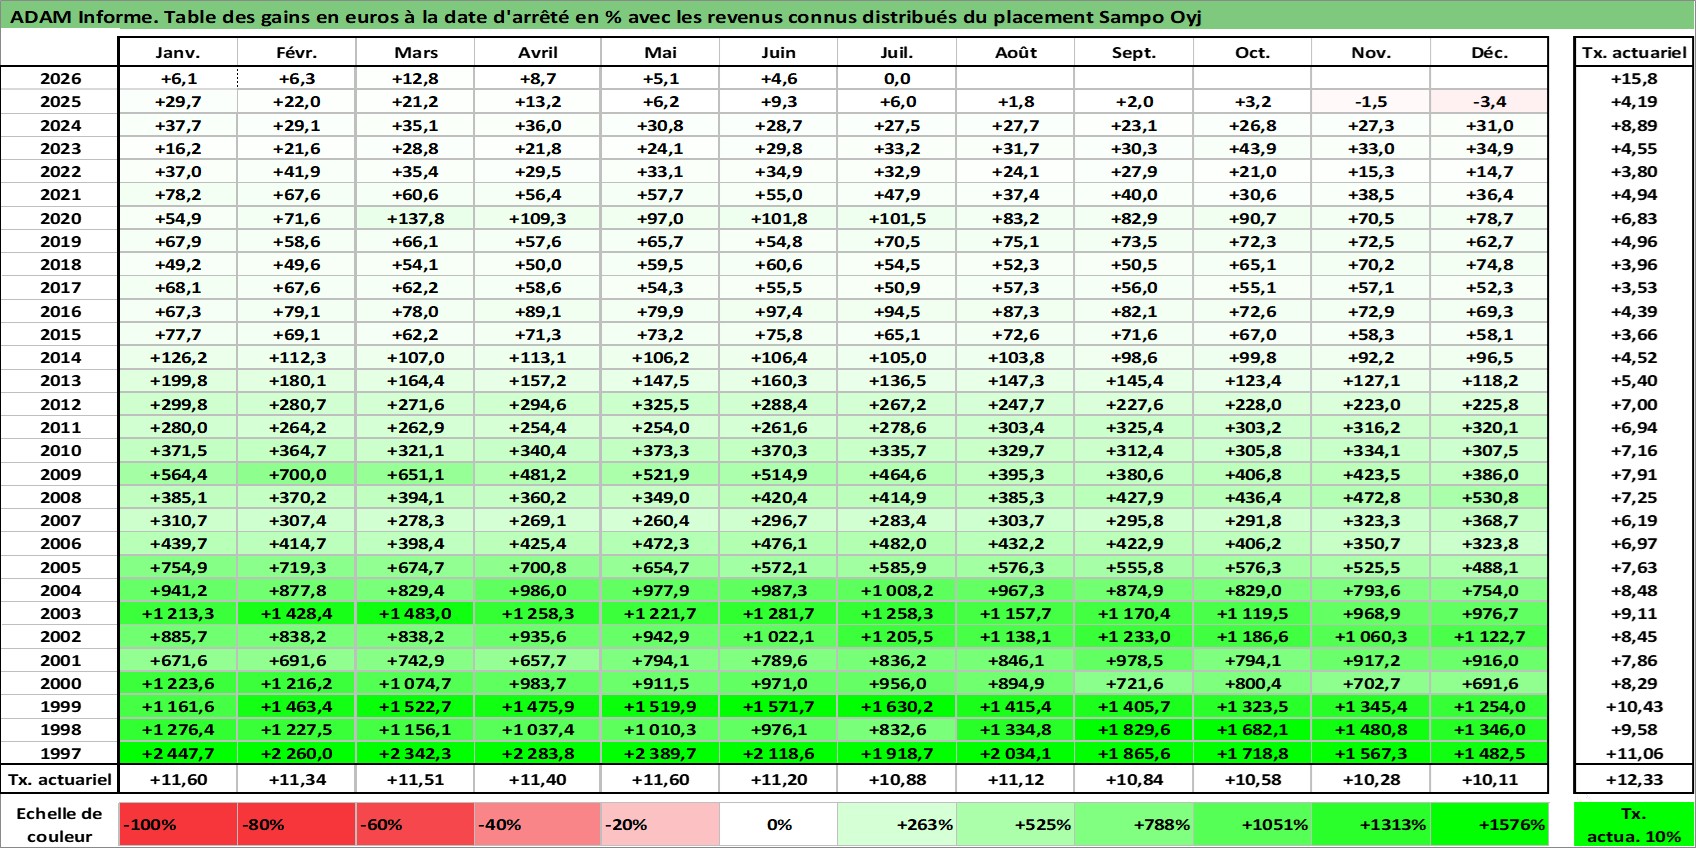
Task: Pick the +788% green scale swatch
Action: (x=1134, y=824)
